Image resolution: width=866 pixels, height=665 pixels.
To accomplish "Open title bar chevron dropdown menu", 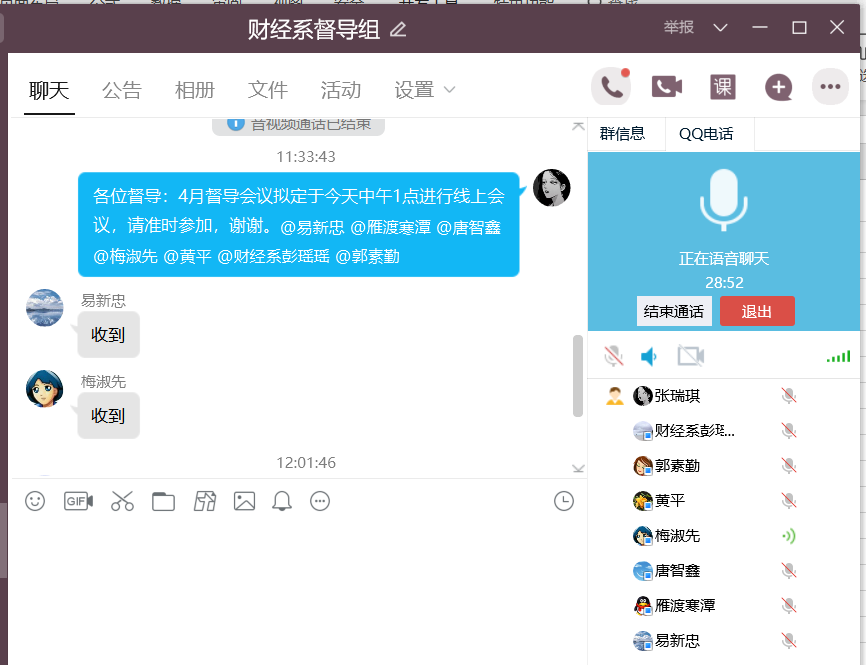I will 720,28.
